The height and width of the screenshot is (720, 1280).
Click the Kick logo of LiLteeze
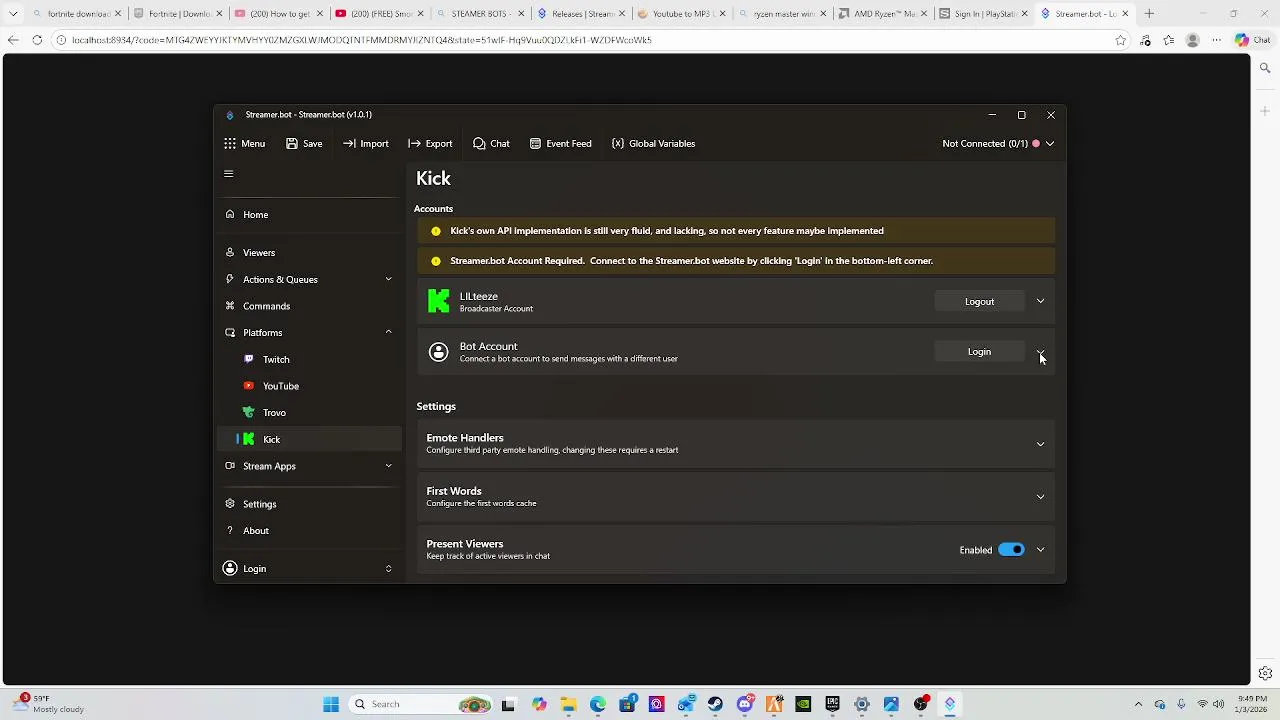tap(438, 302)
